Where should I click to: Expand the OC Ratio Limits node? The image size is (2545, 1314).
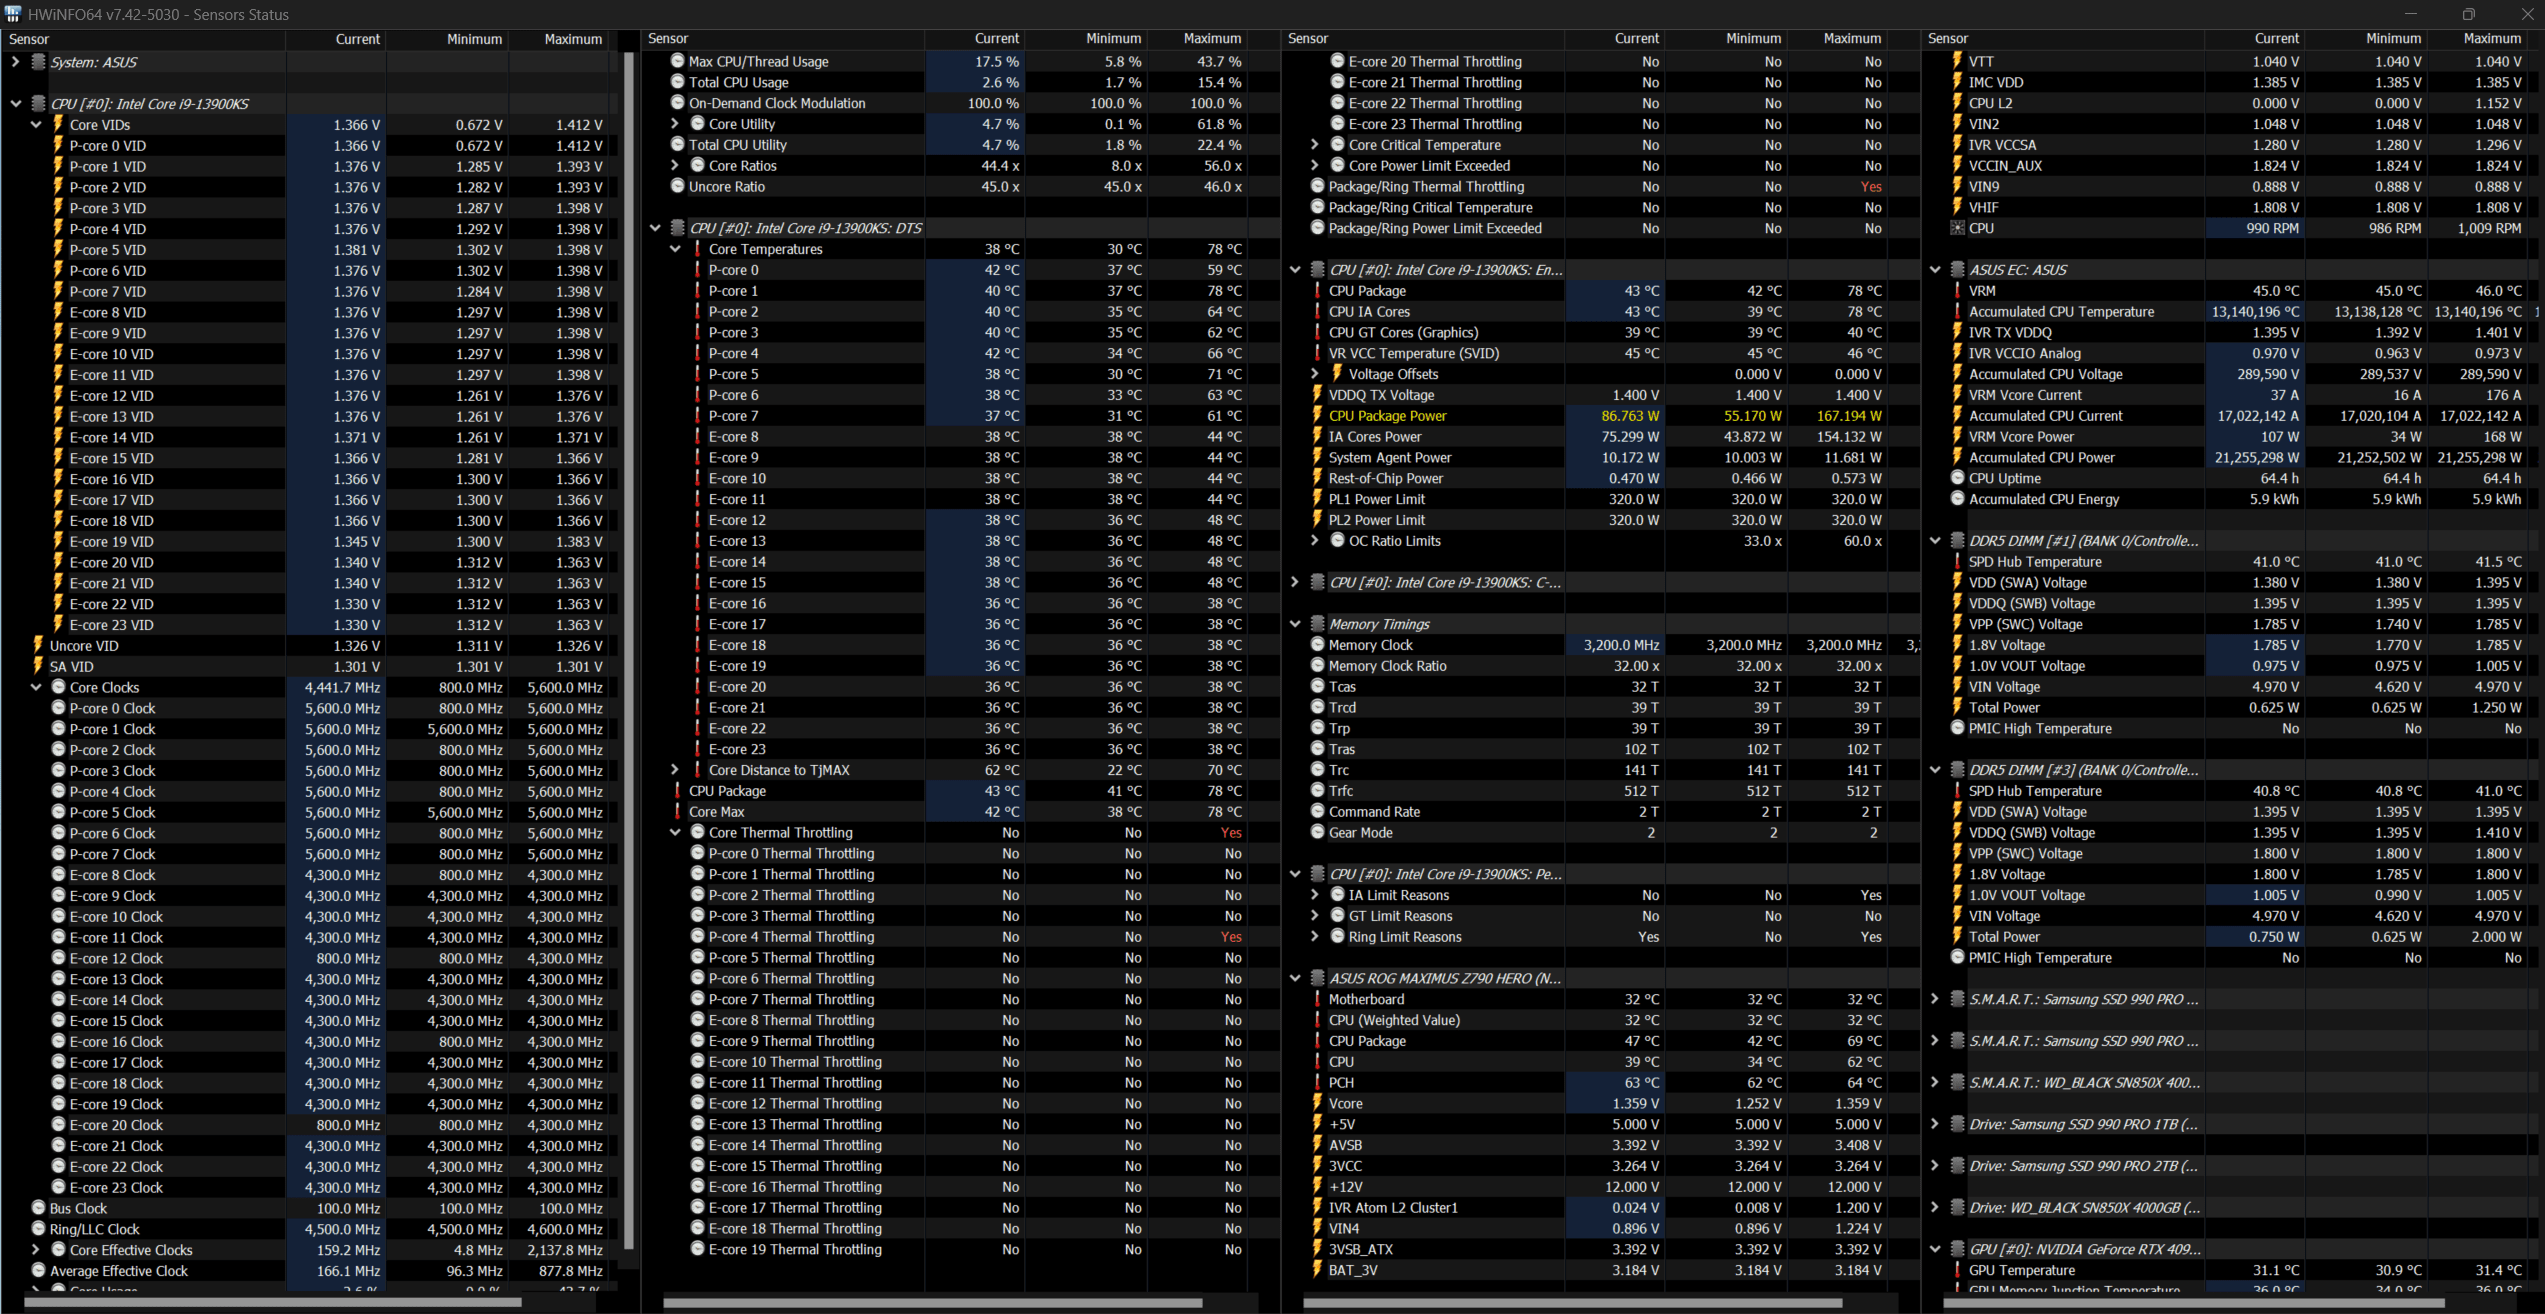tap(1315, 541)
